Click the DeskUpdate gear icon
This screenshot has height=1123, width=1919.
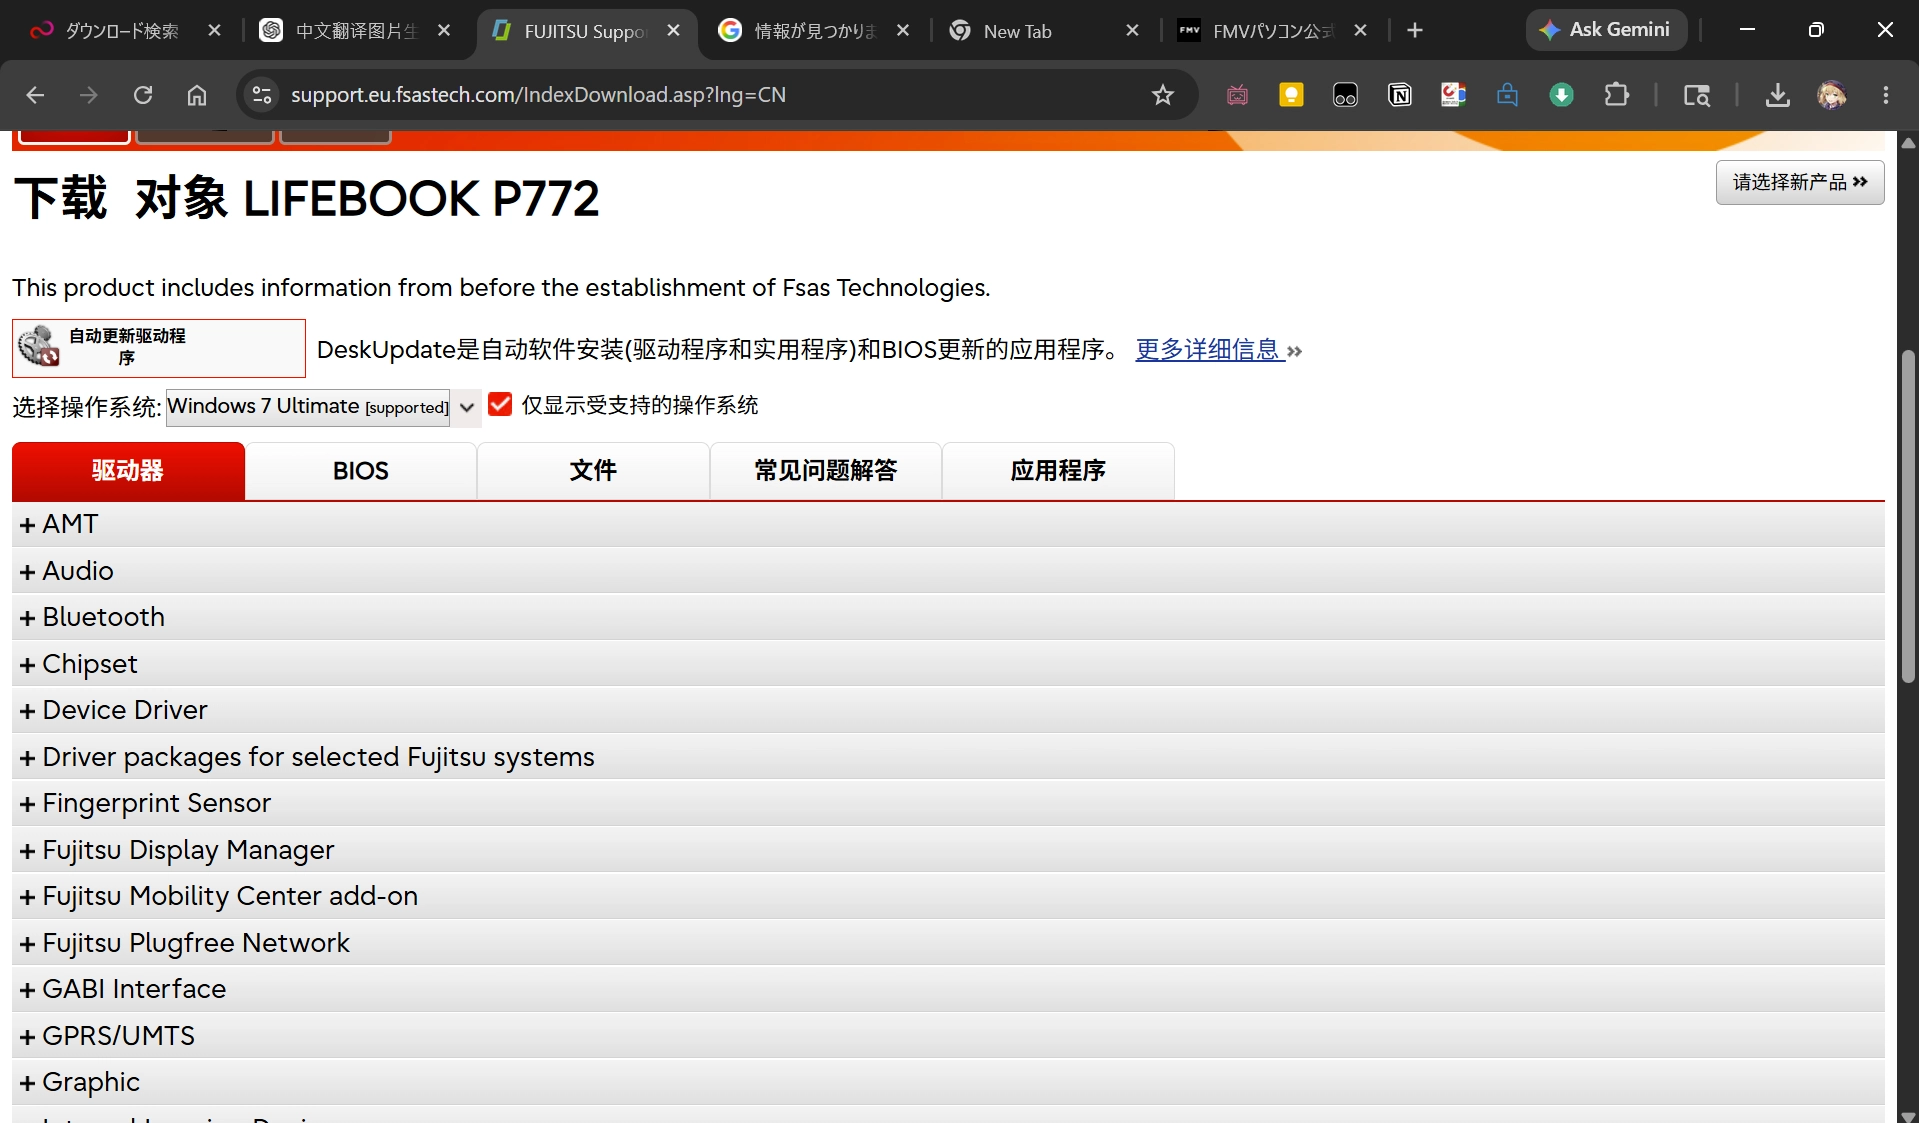pyautogui.click(x=39, y=347)
